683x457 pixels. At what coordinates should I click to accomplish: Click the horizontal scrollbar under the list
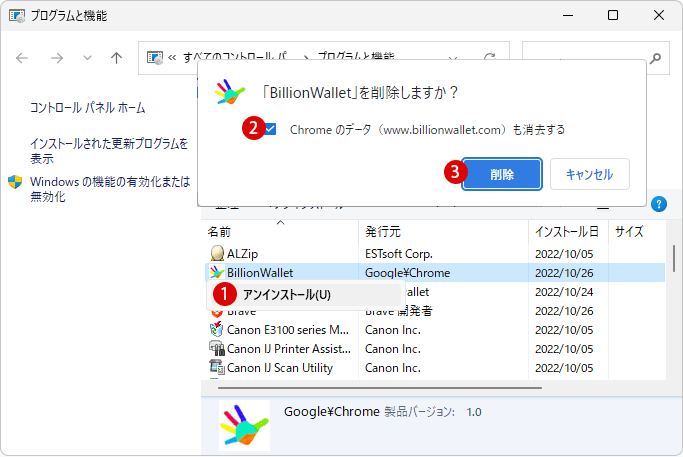click(380, 387)
